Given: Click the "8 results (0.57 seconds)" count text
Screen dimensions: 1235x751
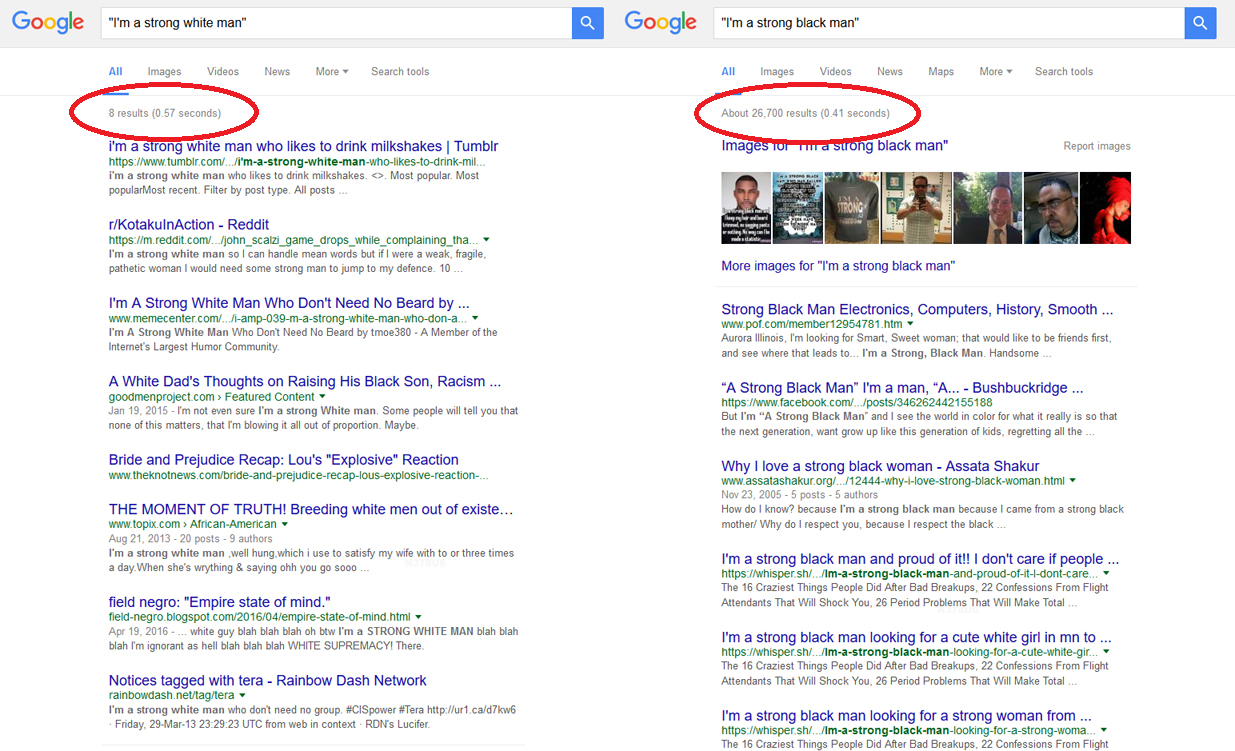Looking at the screenshot, I should click(x=165, y=113).
